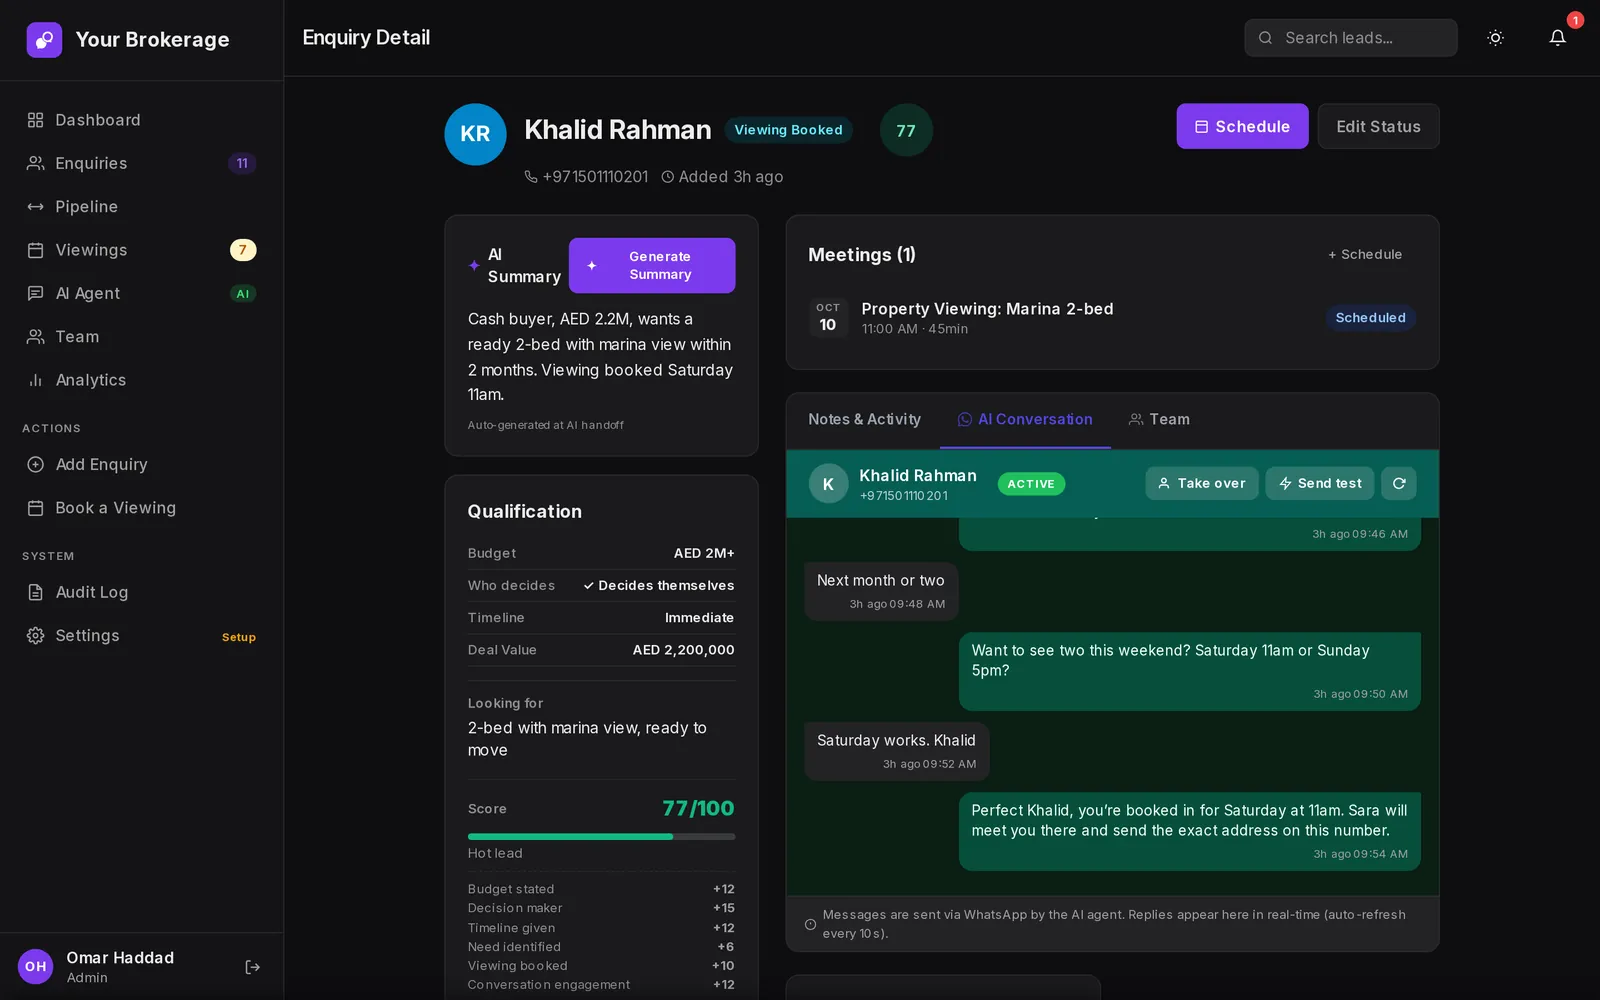The width and height of the screenshot is (1600, 1000).
Task: Click the purple Schedule button
Action: [x=1242, y=127]
